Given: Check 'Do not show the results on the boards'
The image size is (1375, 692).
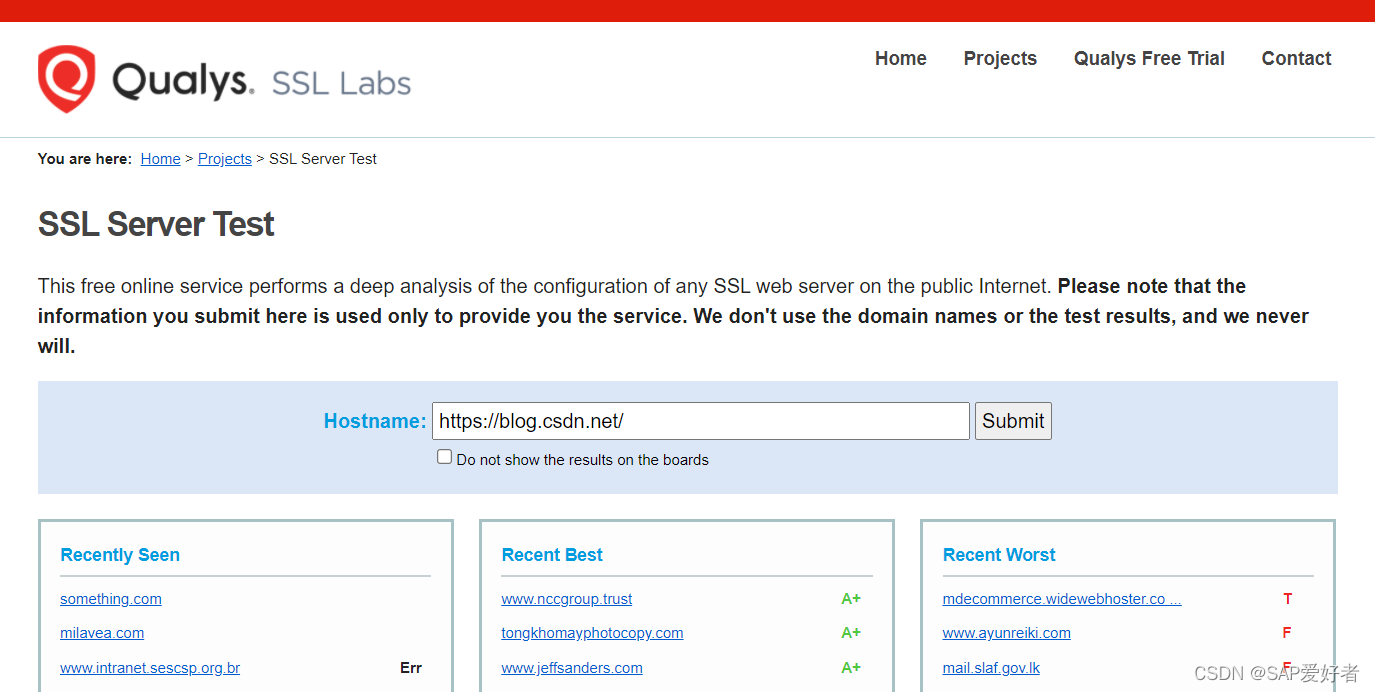Looking at the screenshot, I should (x=445, y=457).
